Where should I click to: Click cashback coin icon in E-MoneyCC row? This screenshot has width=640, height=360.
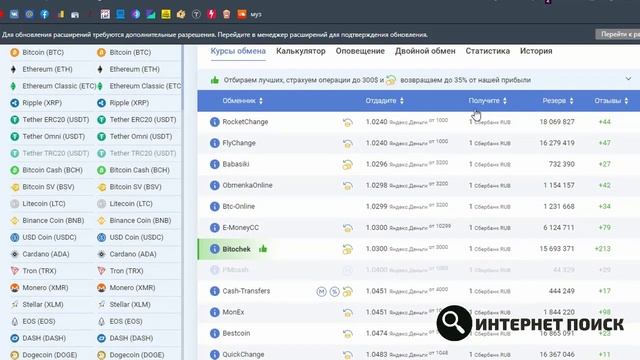coord(347,228)
